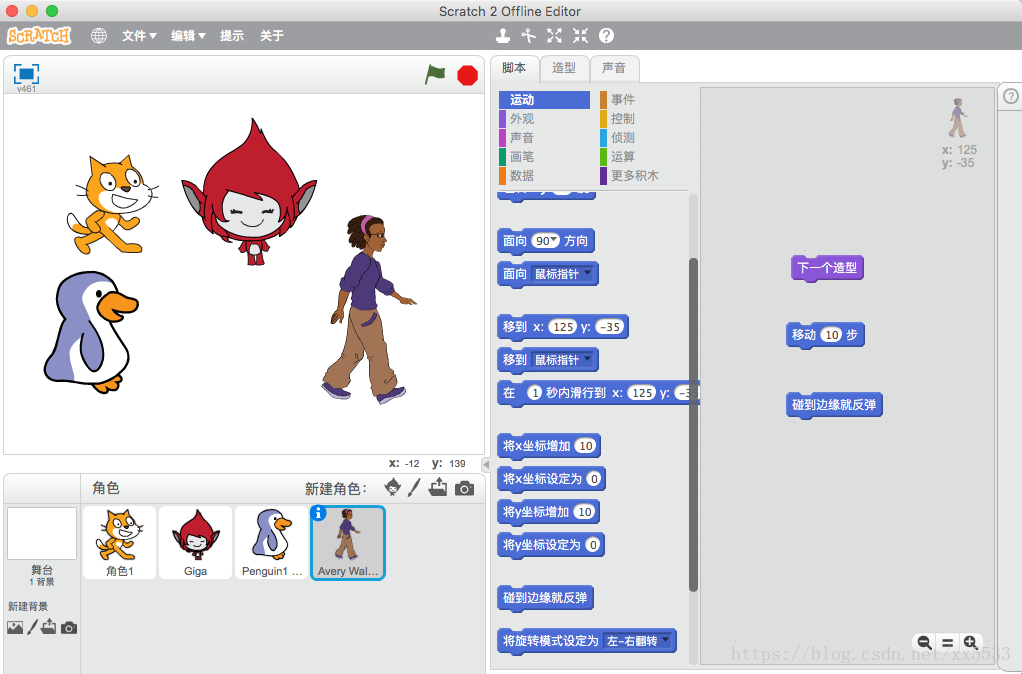Click the blocks palette vertical scrollbar
The height and width of the screenshot is (674, 1022).
[x=693, y=424]
